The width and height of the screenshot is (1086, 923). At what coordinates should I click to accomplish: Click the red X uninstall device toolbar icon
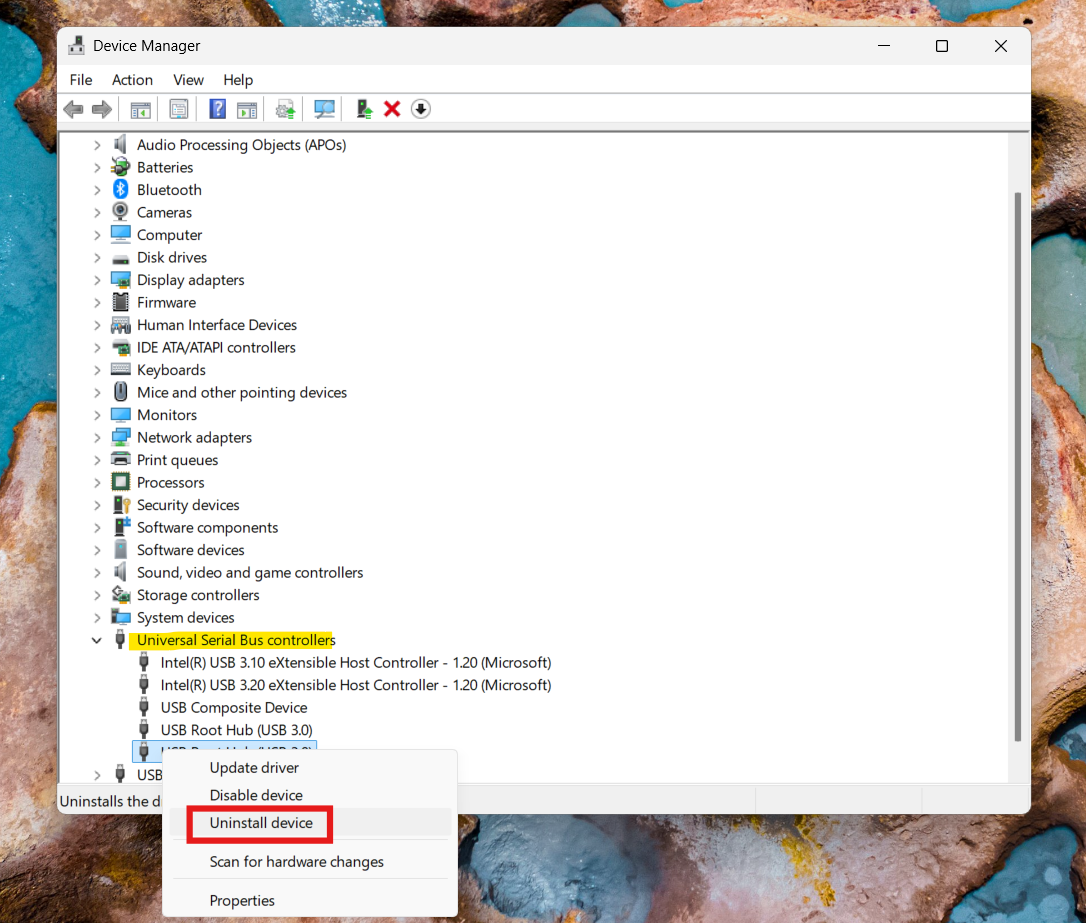tap(392, 109)
